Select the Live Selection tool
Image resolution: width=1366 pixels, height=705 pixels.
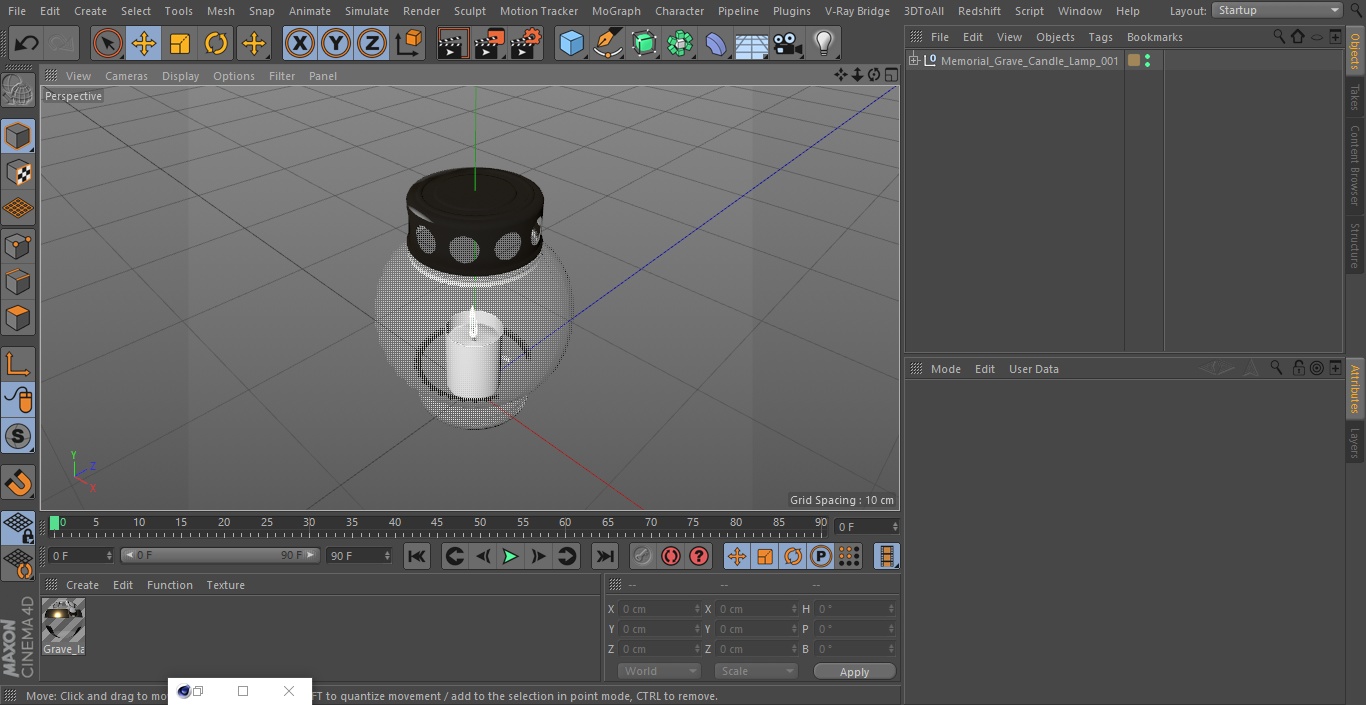[108, 43]
